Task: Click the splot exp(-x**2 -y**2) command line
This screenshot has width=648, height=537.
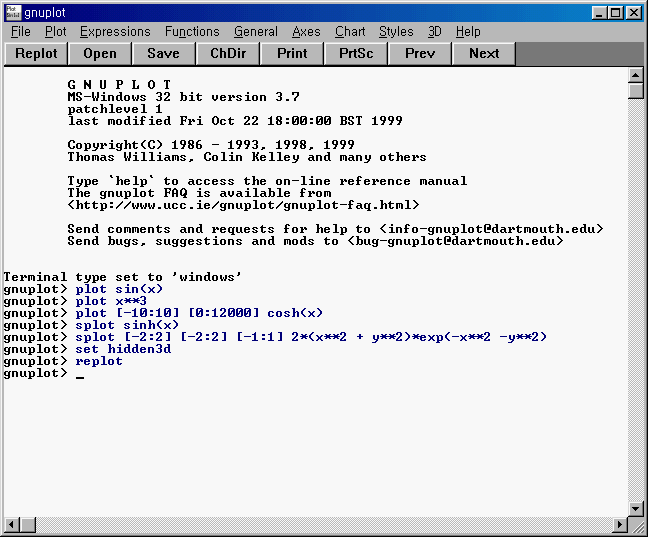Action: [311, 337]
